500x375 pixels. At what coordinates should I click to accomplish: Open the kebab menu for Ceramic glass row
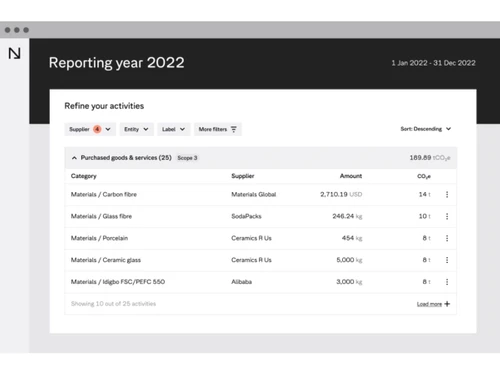click(x=447, y=260)
